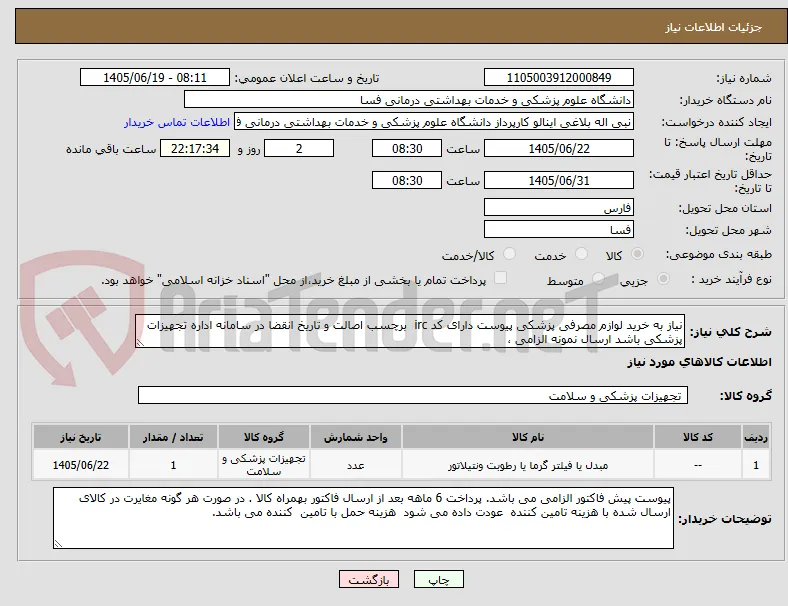Image resolution: width=788 pixels, height=606 pixels.
Task: Select the کالا/خدمت radio button
Action: [509, 254]
